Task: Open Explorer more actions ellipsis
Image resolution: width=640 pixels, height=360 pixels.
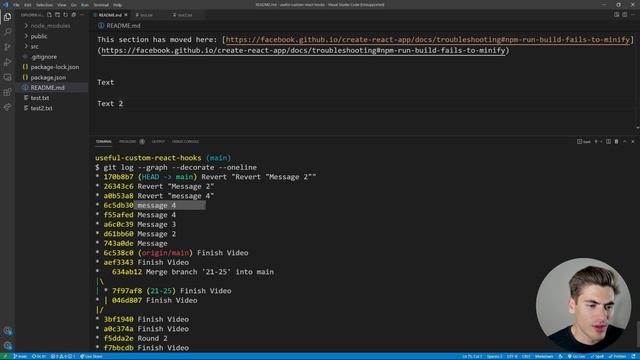Action: click(x=82, y=15)
